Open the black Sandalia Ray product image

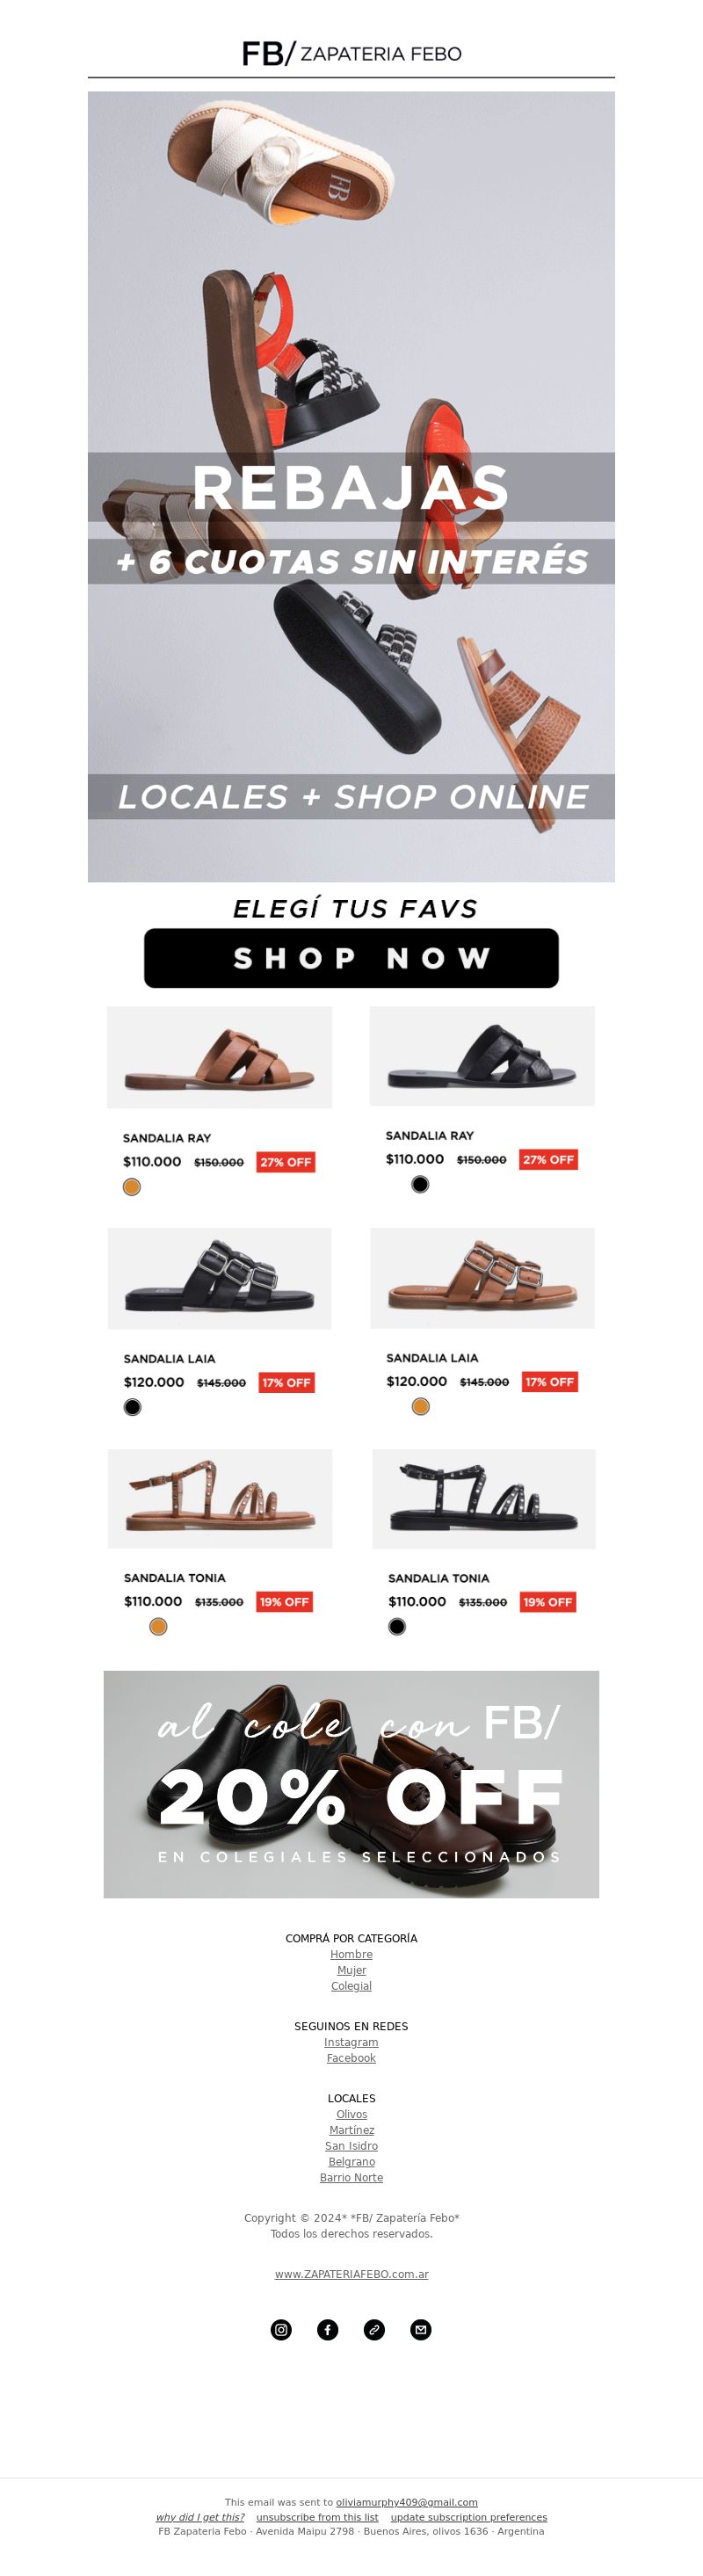click(482, 1056)
